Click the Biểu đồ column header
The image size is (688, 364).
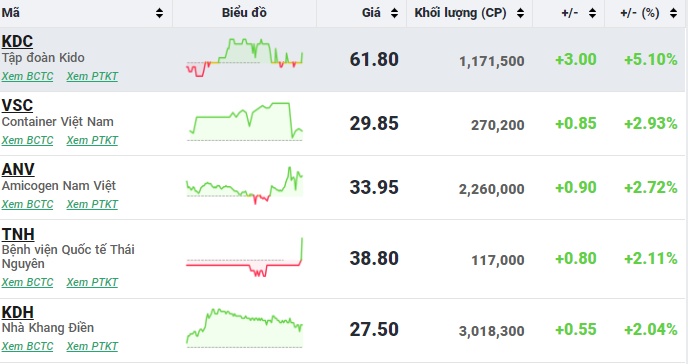[x=244, y=13]
